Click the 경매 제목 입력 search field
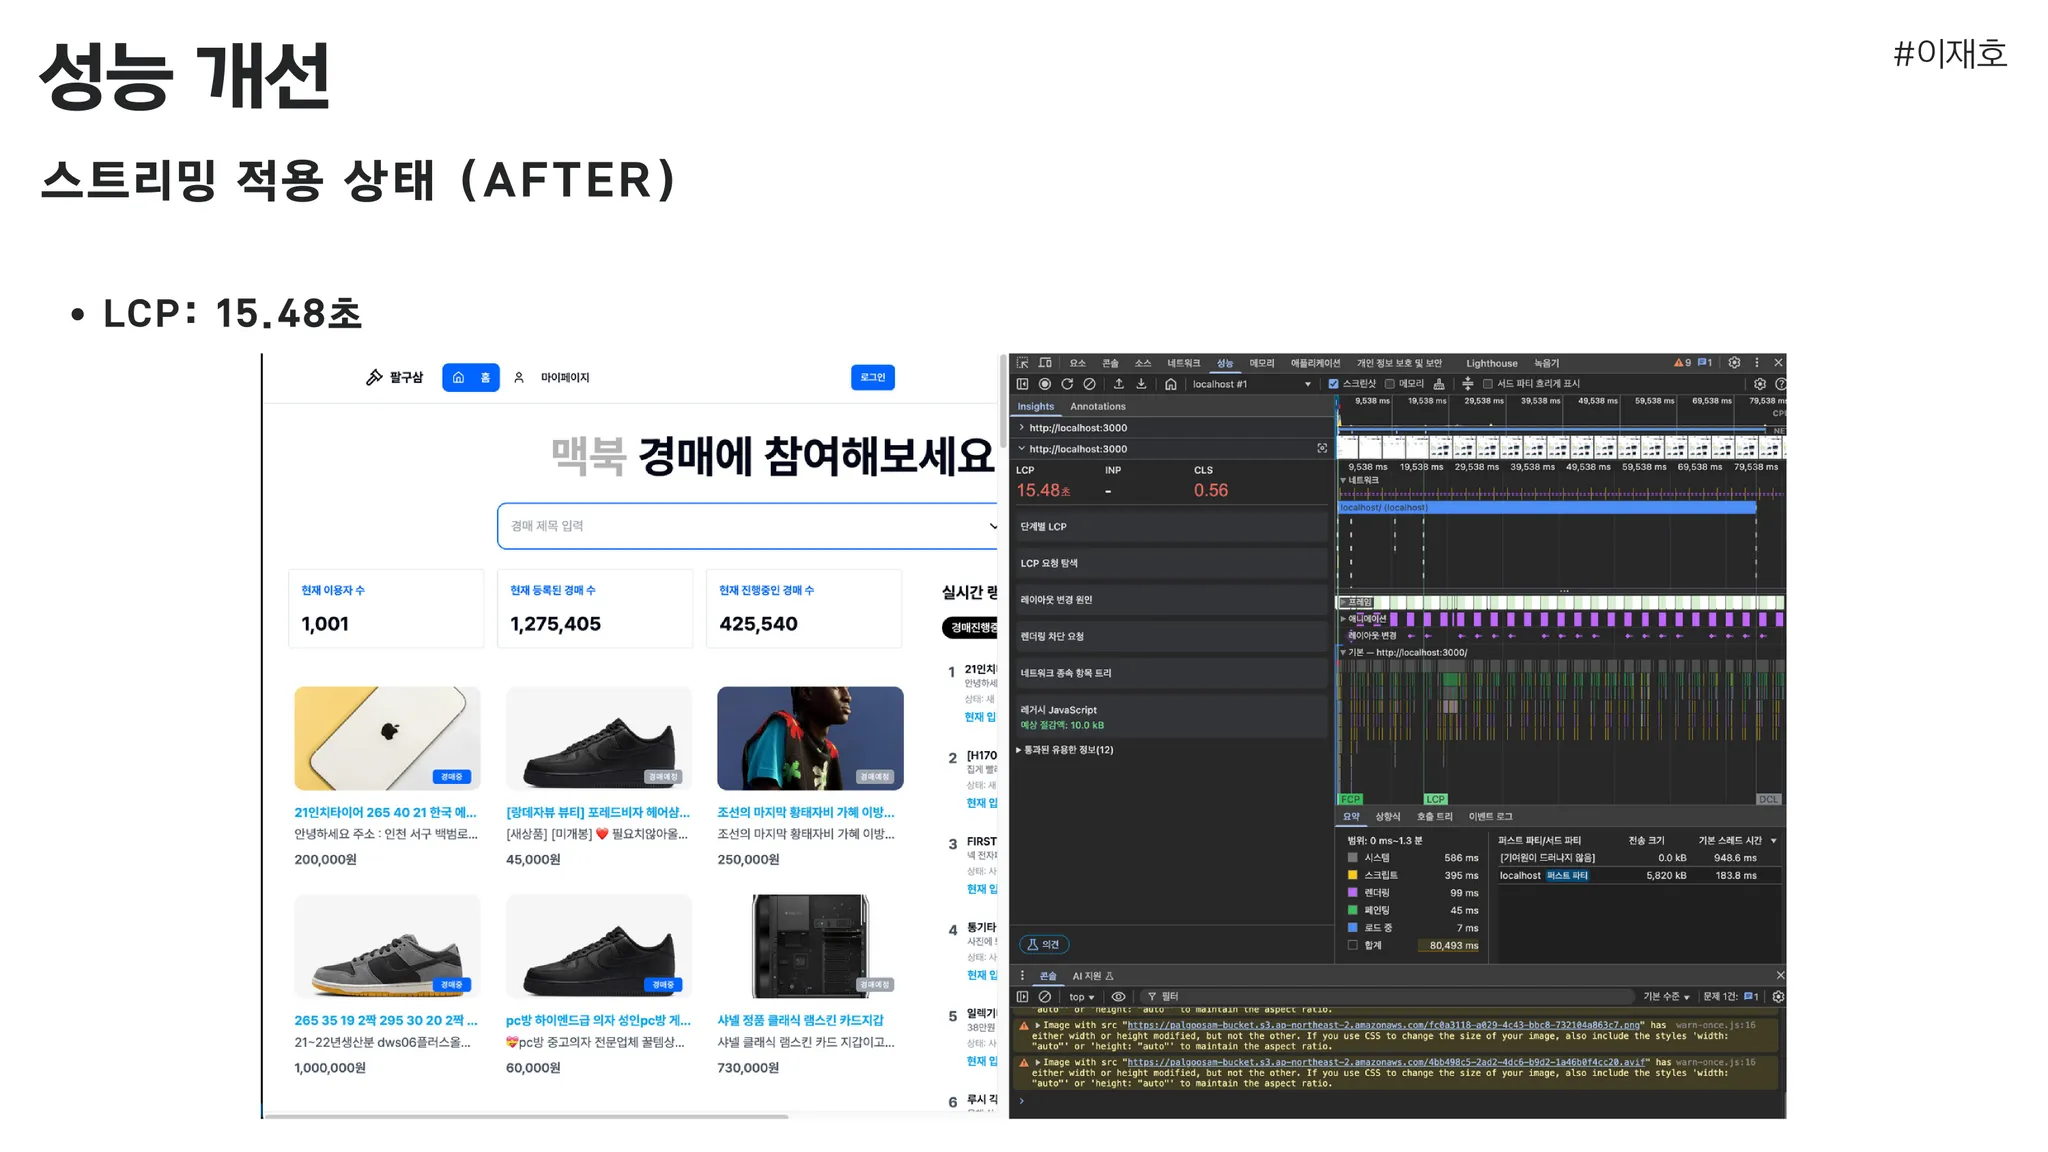 [x=748, y=526]
